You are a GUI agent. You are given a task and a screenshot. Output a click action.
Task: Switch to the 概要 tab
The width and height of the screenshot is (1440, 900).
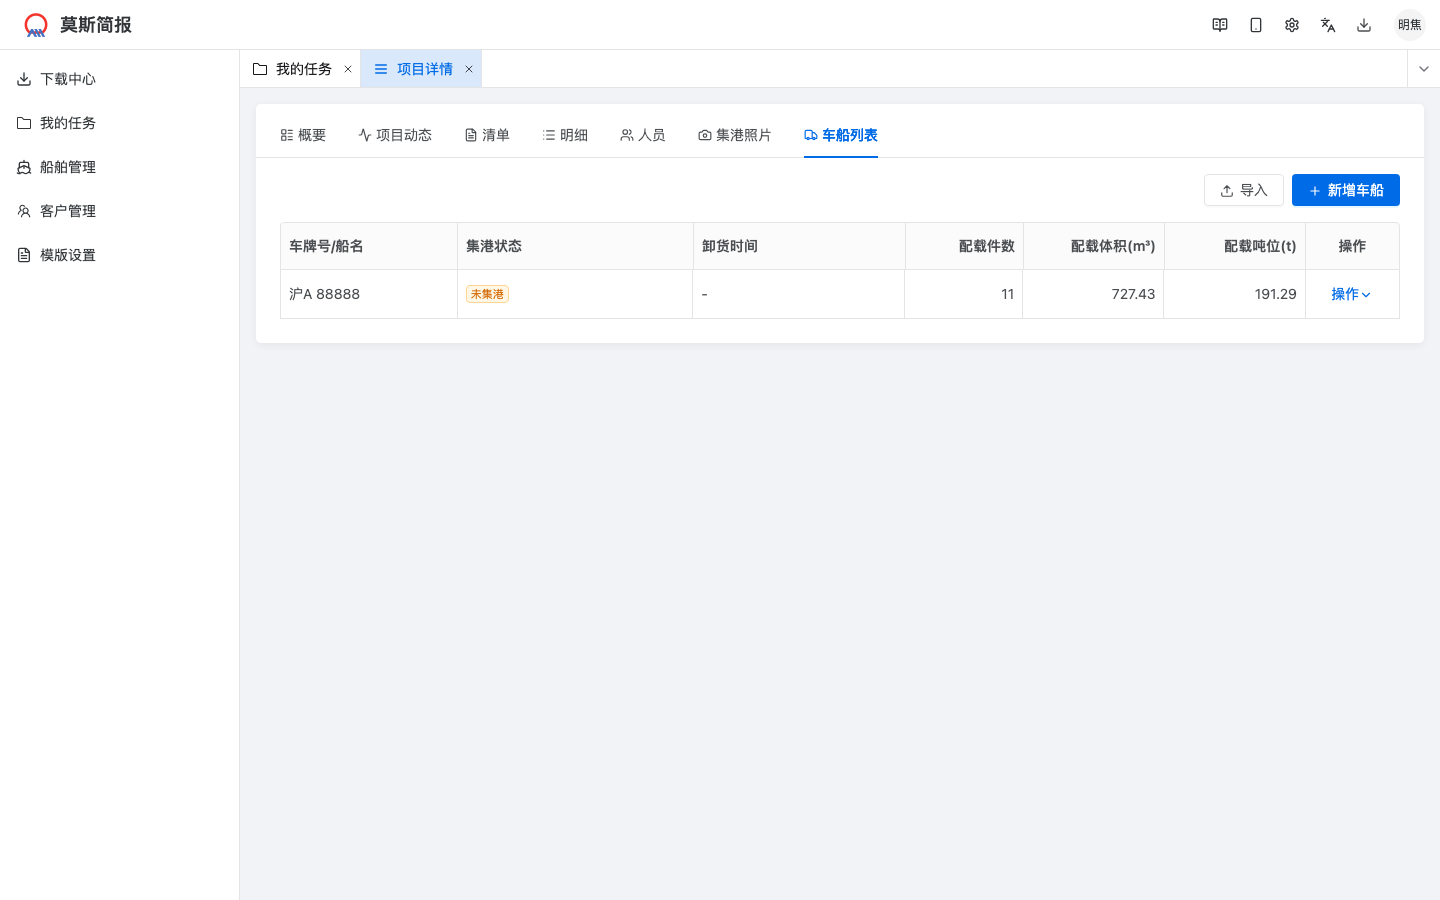[304, 134]
